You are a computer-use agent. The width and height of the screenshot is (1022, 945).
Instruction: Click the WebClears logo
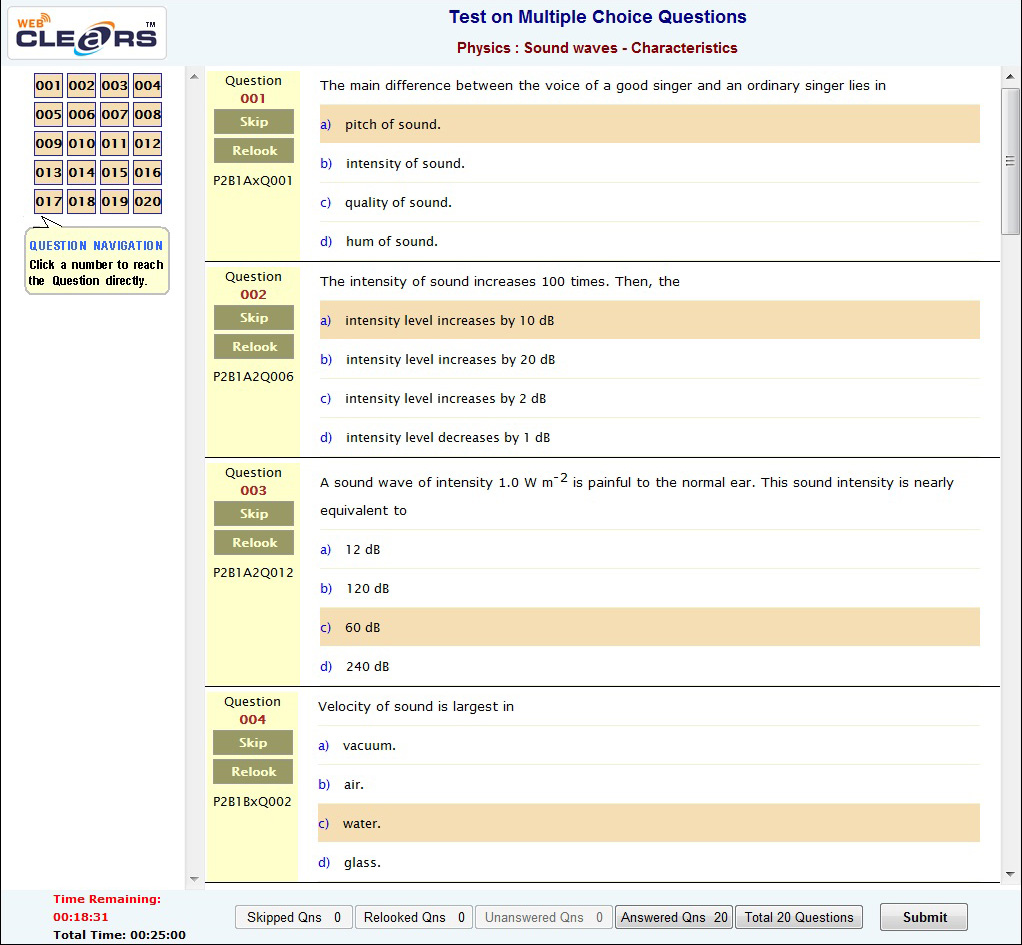point(87,33)
